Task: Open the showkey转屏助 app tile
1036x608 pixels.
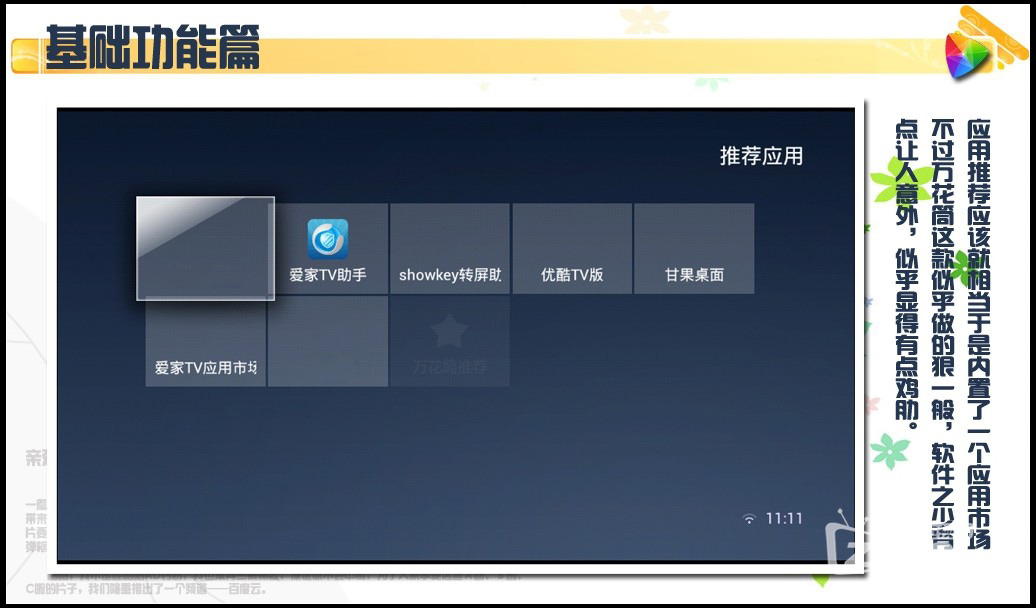Action: coord(450,249)
